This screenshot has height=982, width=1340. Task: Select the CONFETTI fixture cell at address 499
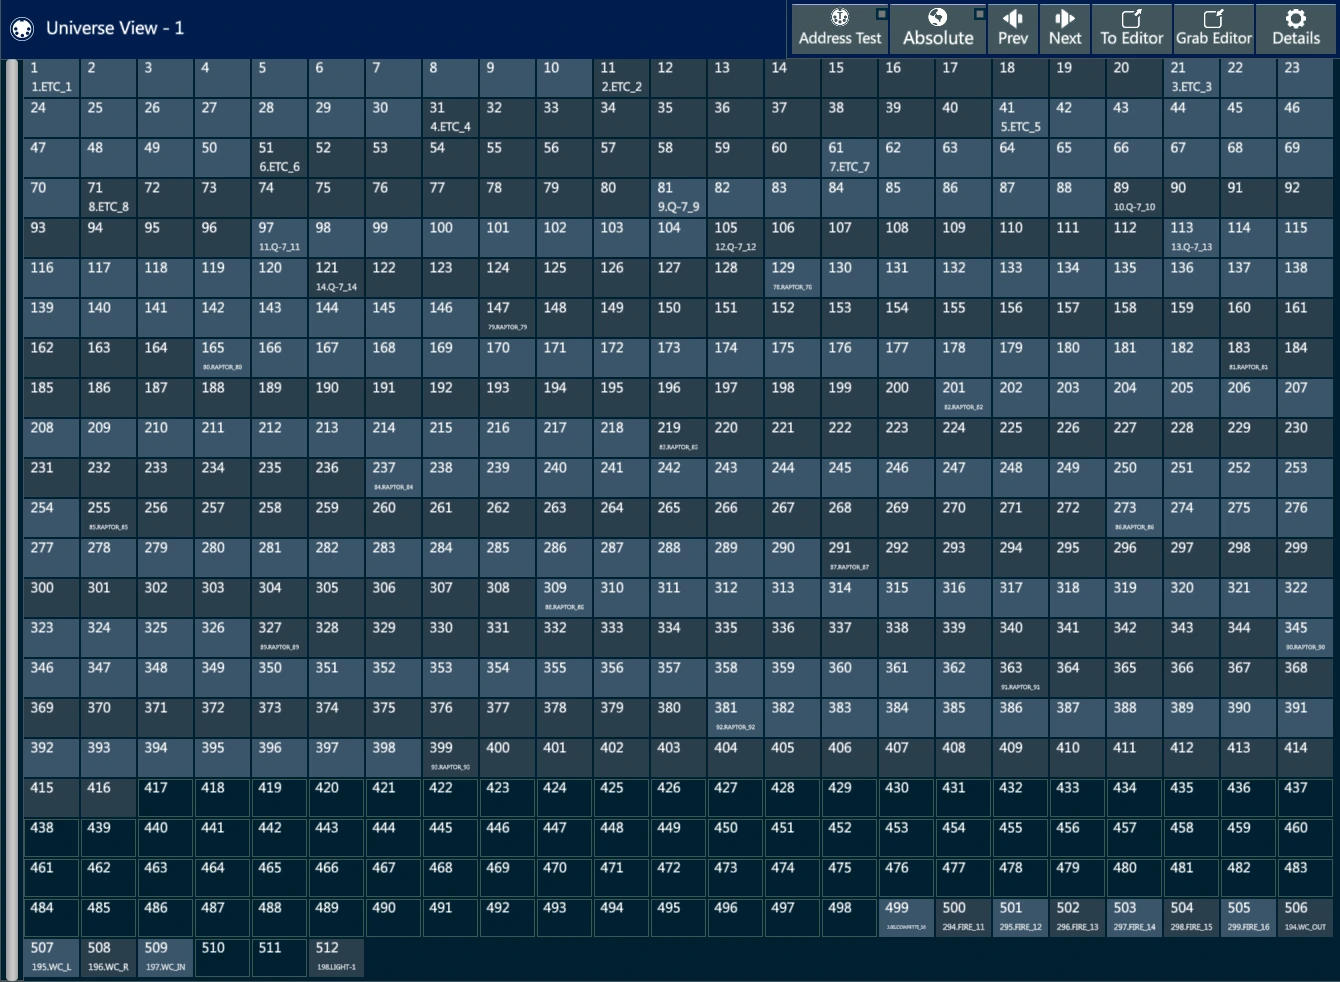tap(906, 918)
